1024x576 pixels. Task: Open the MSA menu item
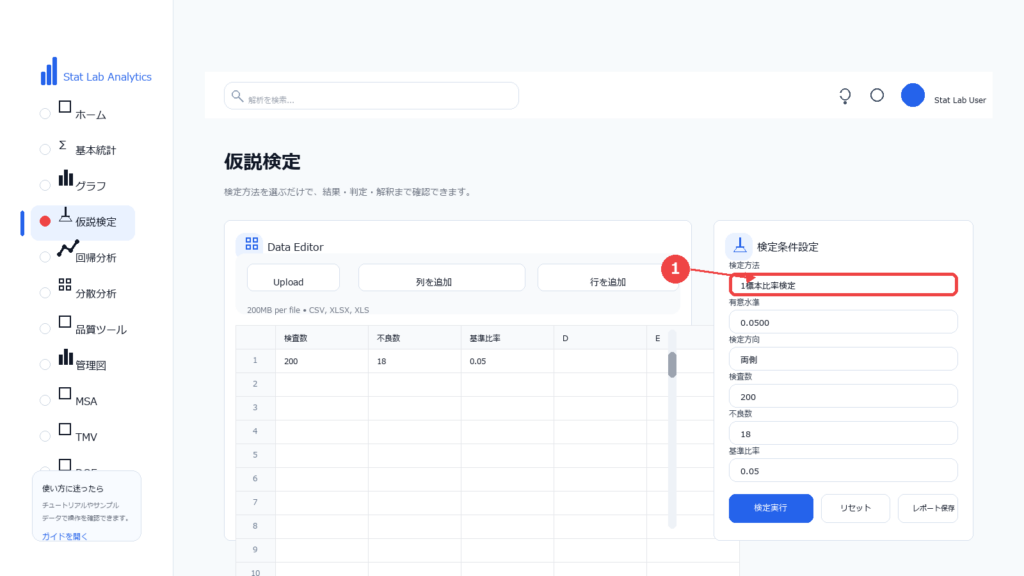coord(86,402)
